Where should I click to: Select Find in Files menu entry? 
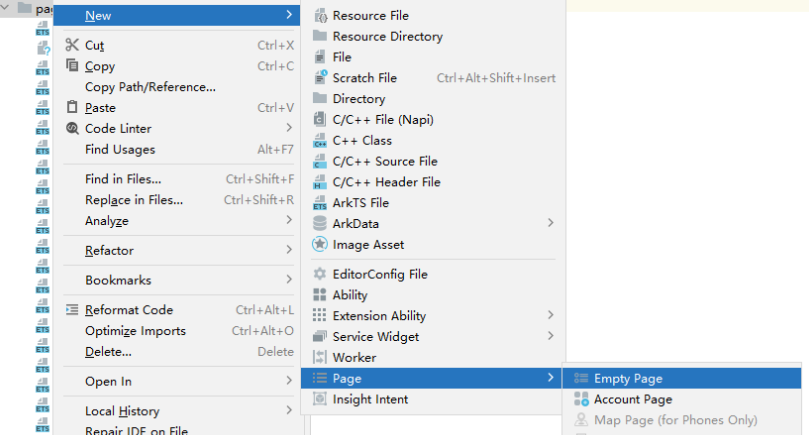[123, 179]
